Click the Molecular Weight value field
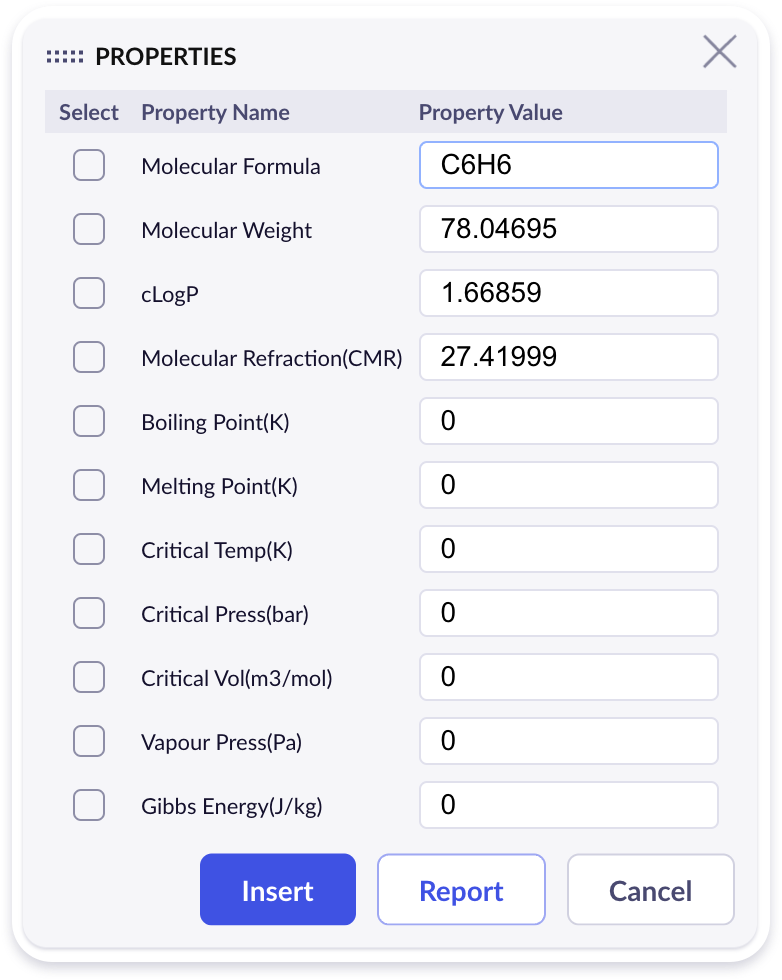The height and width of the screenshot is (980, 782). coord(569,229)
